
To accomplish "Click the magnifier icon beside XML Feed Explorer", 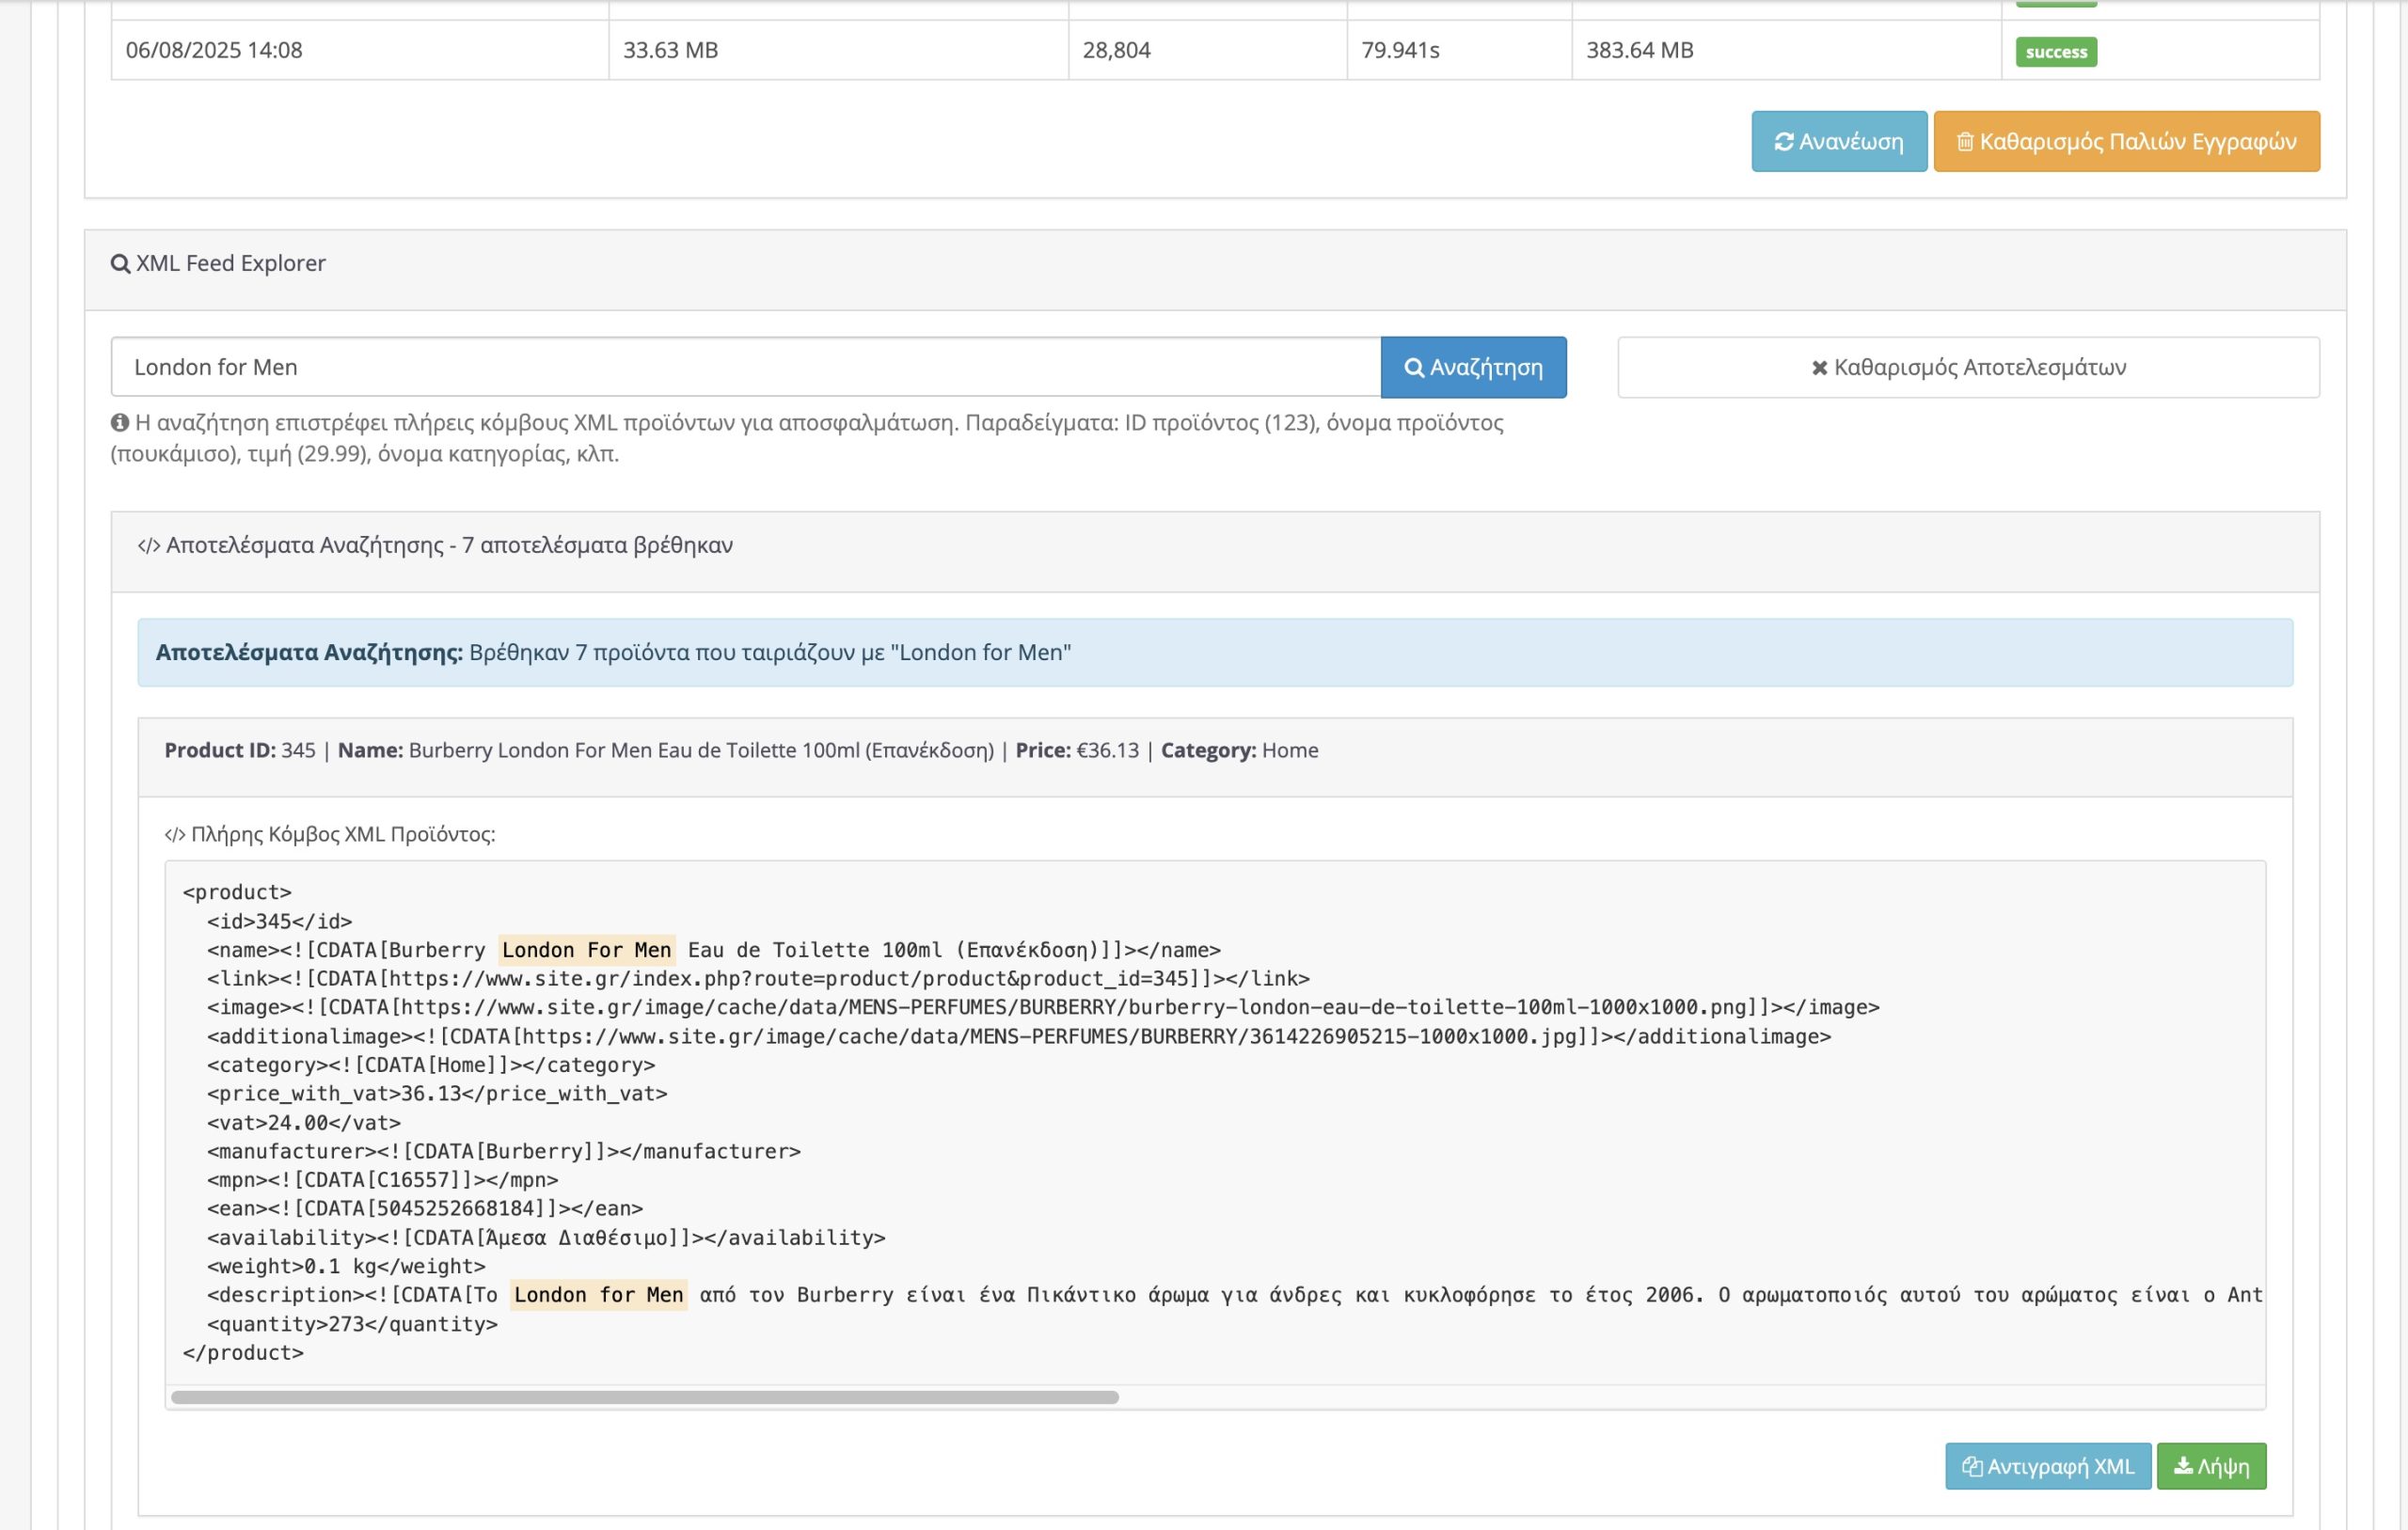I will 120,264.
